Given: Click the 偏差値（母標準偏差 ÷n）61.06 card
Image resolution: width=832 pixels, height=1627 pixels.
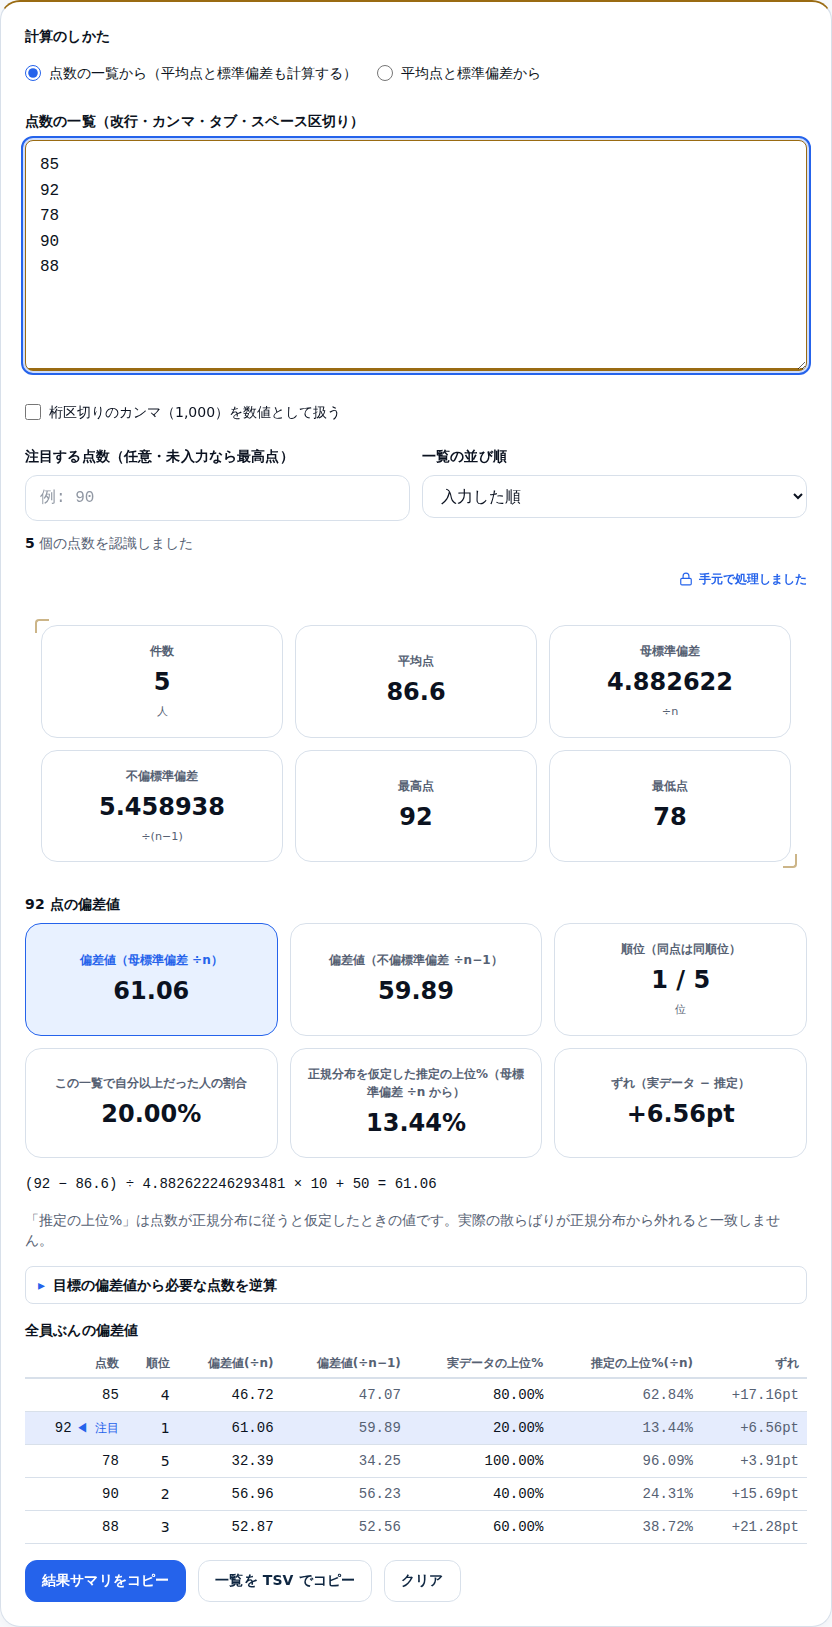Looking at the screenshot, I should coord(151,979).
